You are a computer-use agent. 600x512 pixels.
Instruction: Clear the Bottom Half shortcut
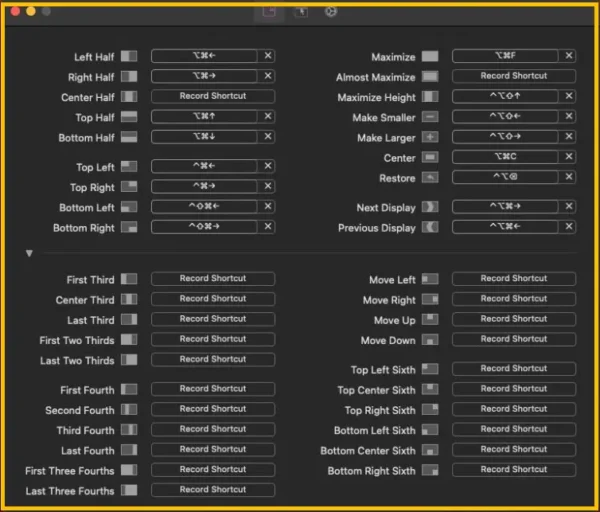268,136
